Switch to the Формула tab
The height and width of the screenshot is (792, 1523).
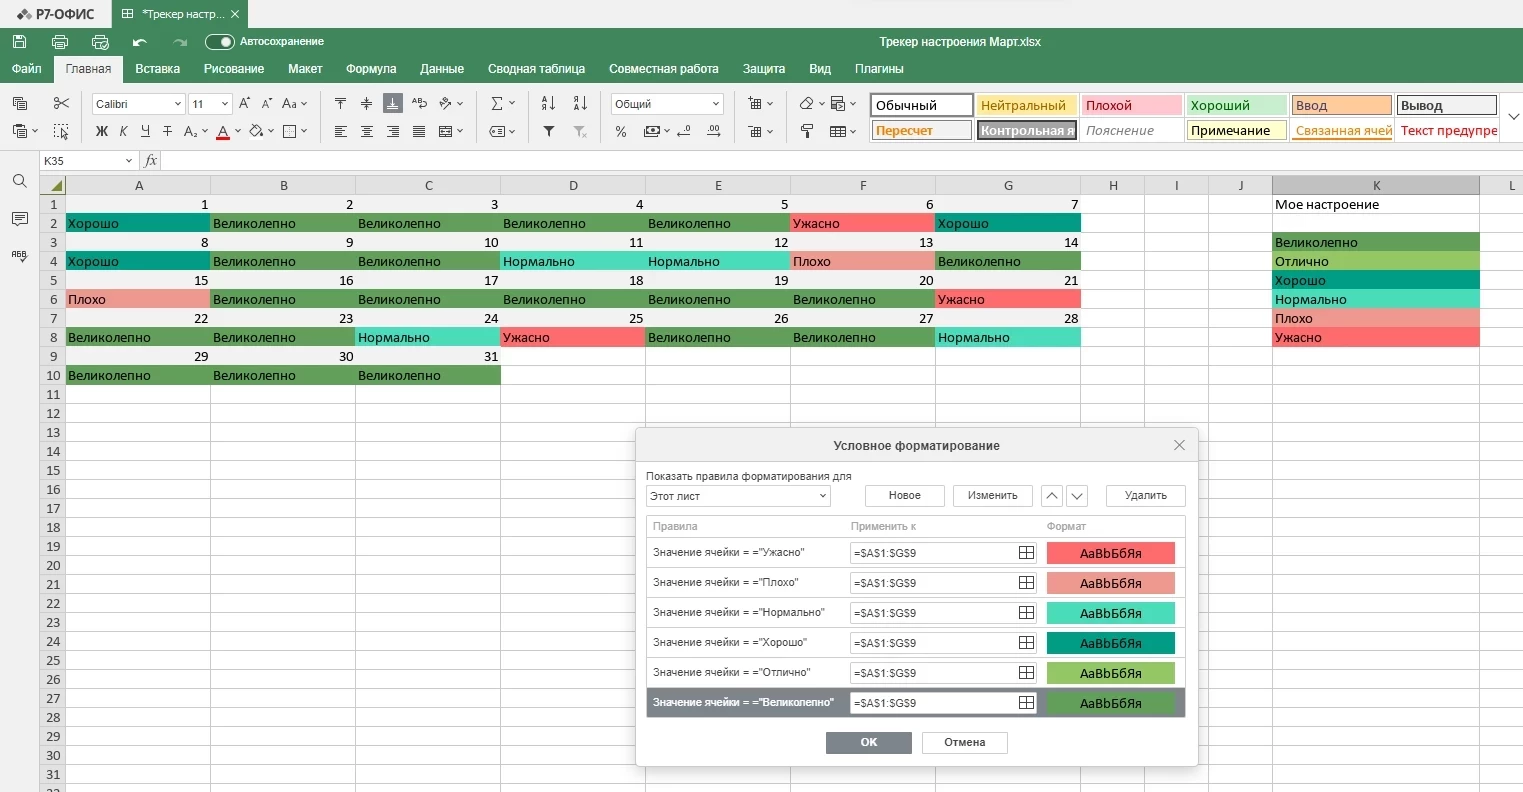371,69
